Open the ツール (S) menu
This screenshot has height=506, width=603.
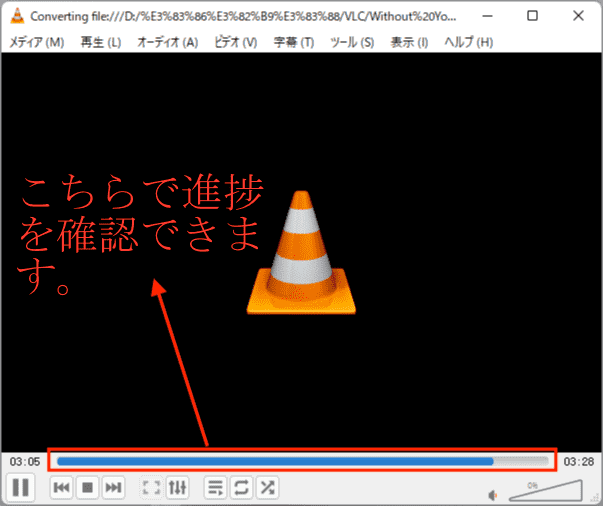pyautogui.click(x=352, y=42)
